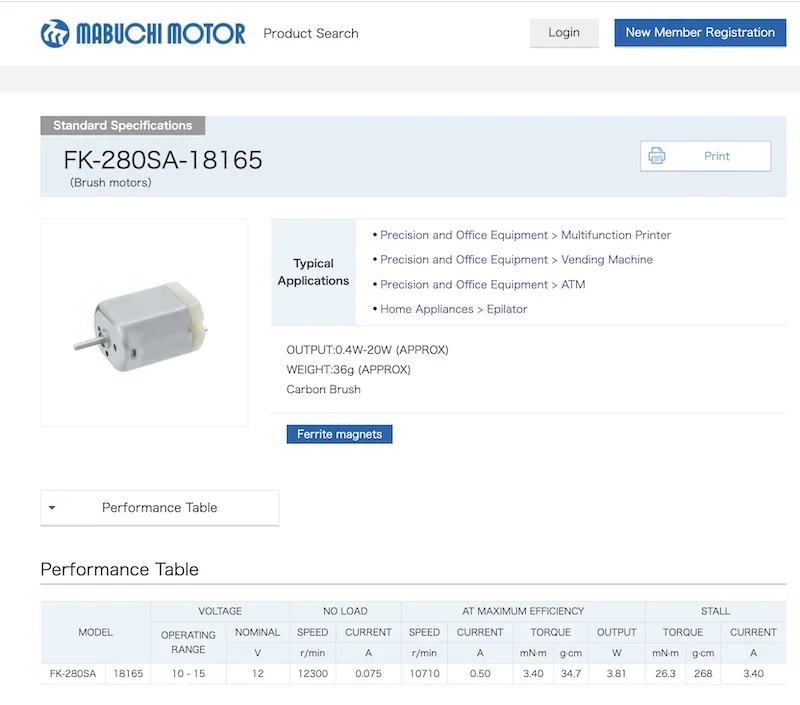800x705 pixels.
Task: Open New Member Registration
Action: [700, 33]
